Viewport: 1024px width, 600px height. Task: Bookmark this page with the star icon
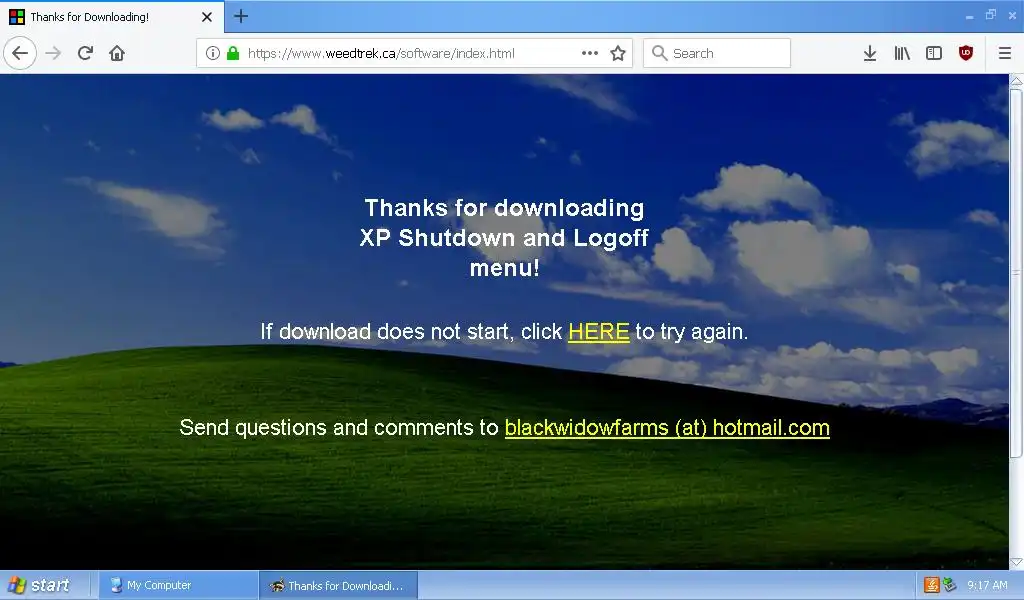pos(618,54)
